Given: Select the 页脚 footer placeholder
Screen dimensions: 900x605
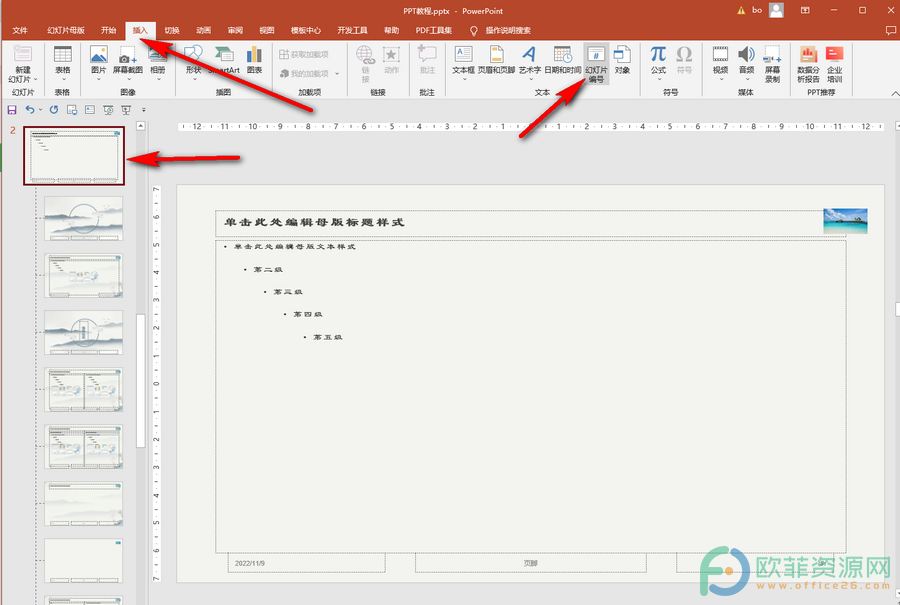Looking at the screenshot, I should click(531, 563).
